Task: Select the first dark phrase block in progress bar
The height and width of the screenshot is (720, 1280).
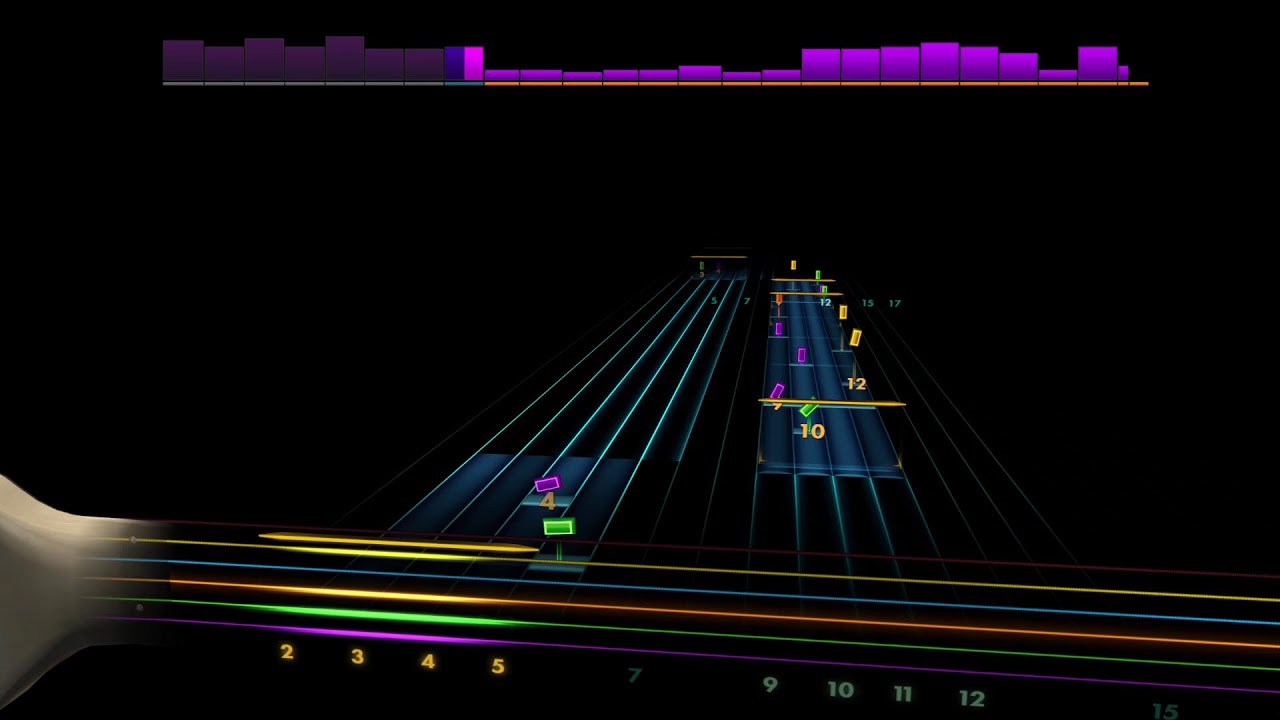Action: point(183,60)
